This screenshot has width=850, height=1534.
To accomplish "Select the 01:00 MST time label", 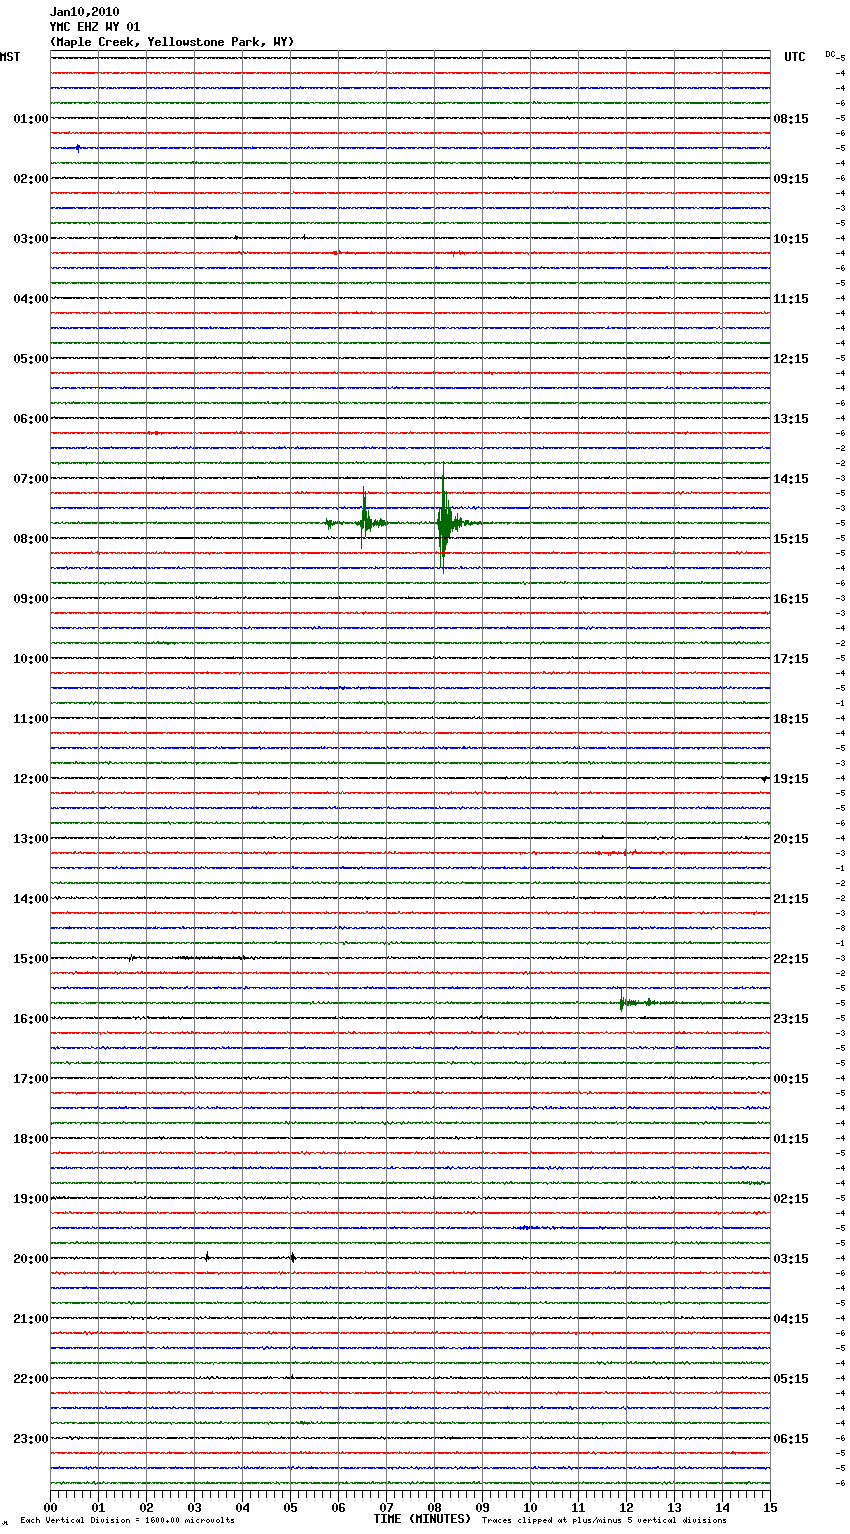I will (x=31, y=119).
